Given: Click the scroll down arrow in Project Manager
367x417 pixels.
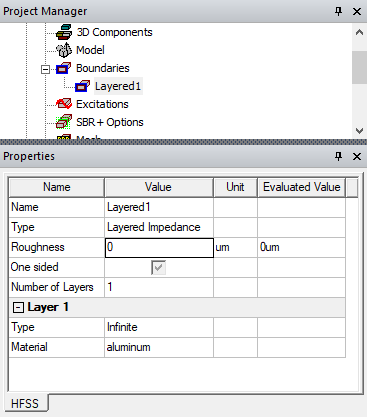Looking at the screenshot, I should (x=359, y=130).
